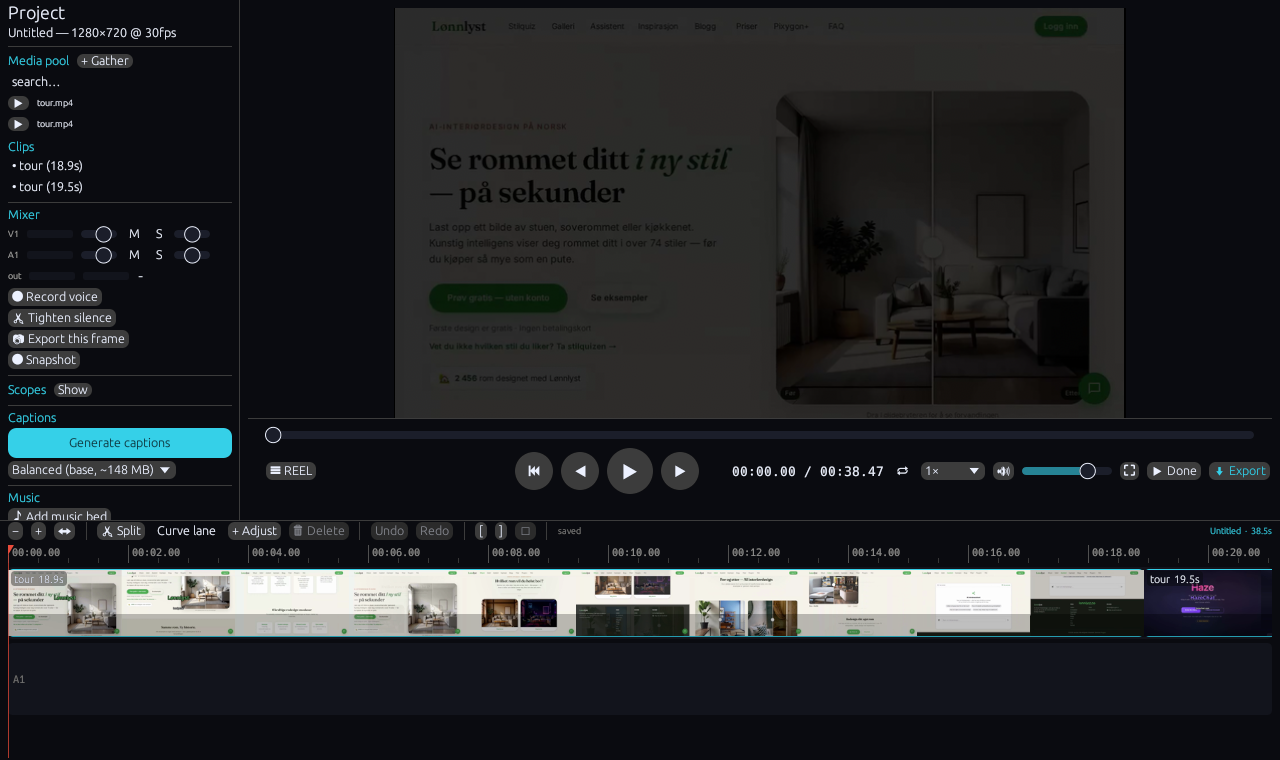Open the caption model dropdown
1280x760 pixels.
(92, 470)
